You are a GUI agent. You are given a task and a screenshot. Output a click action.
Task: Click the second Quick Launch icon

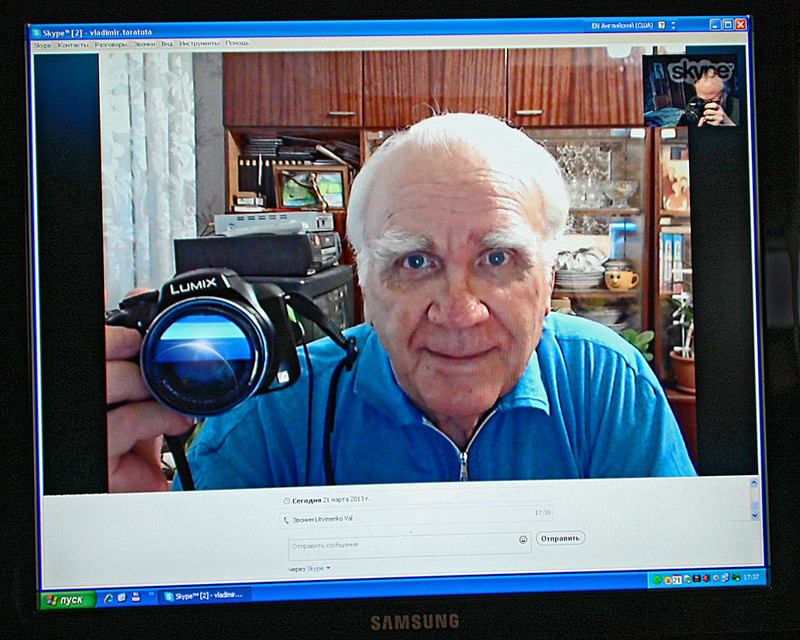pyautogui.click(x=122, y=598)
